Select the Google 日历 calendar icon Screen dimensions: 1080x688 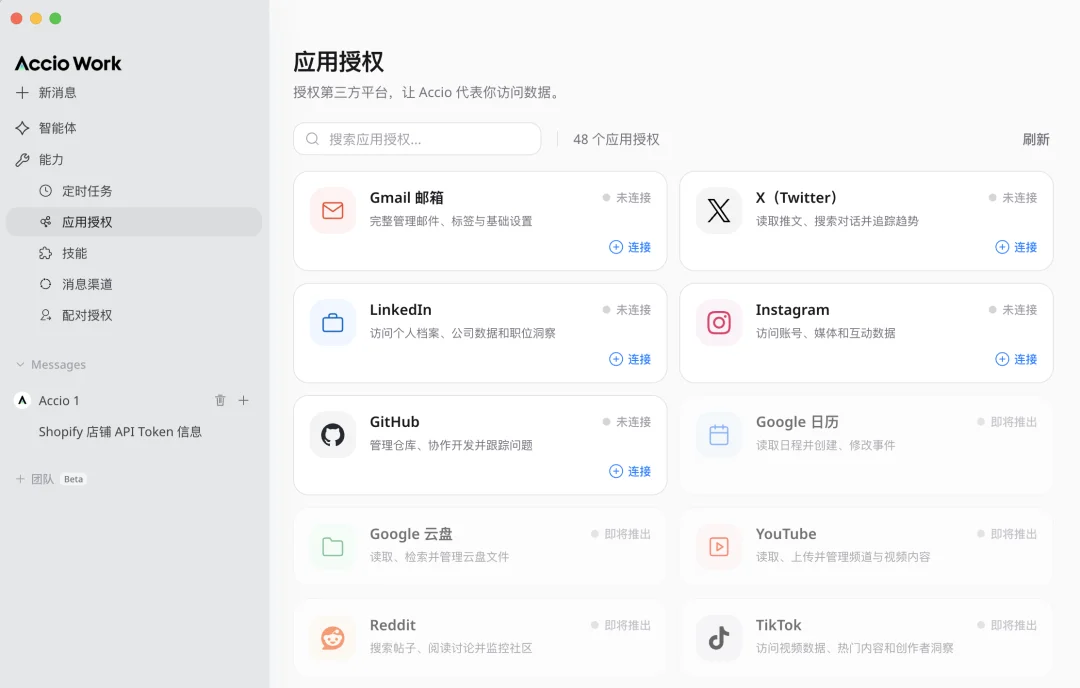click(x=718, y=435)
